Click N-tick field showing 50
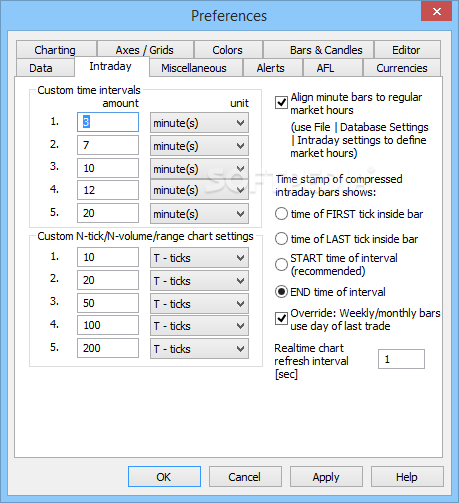The image size is (459, 503). [x=108, y=303]
